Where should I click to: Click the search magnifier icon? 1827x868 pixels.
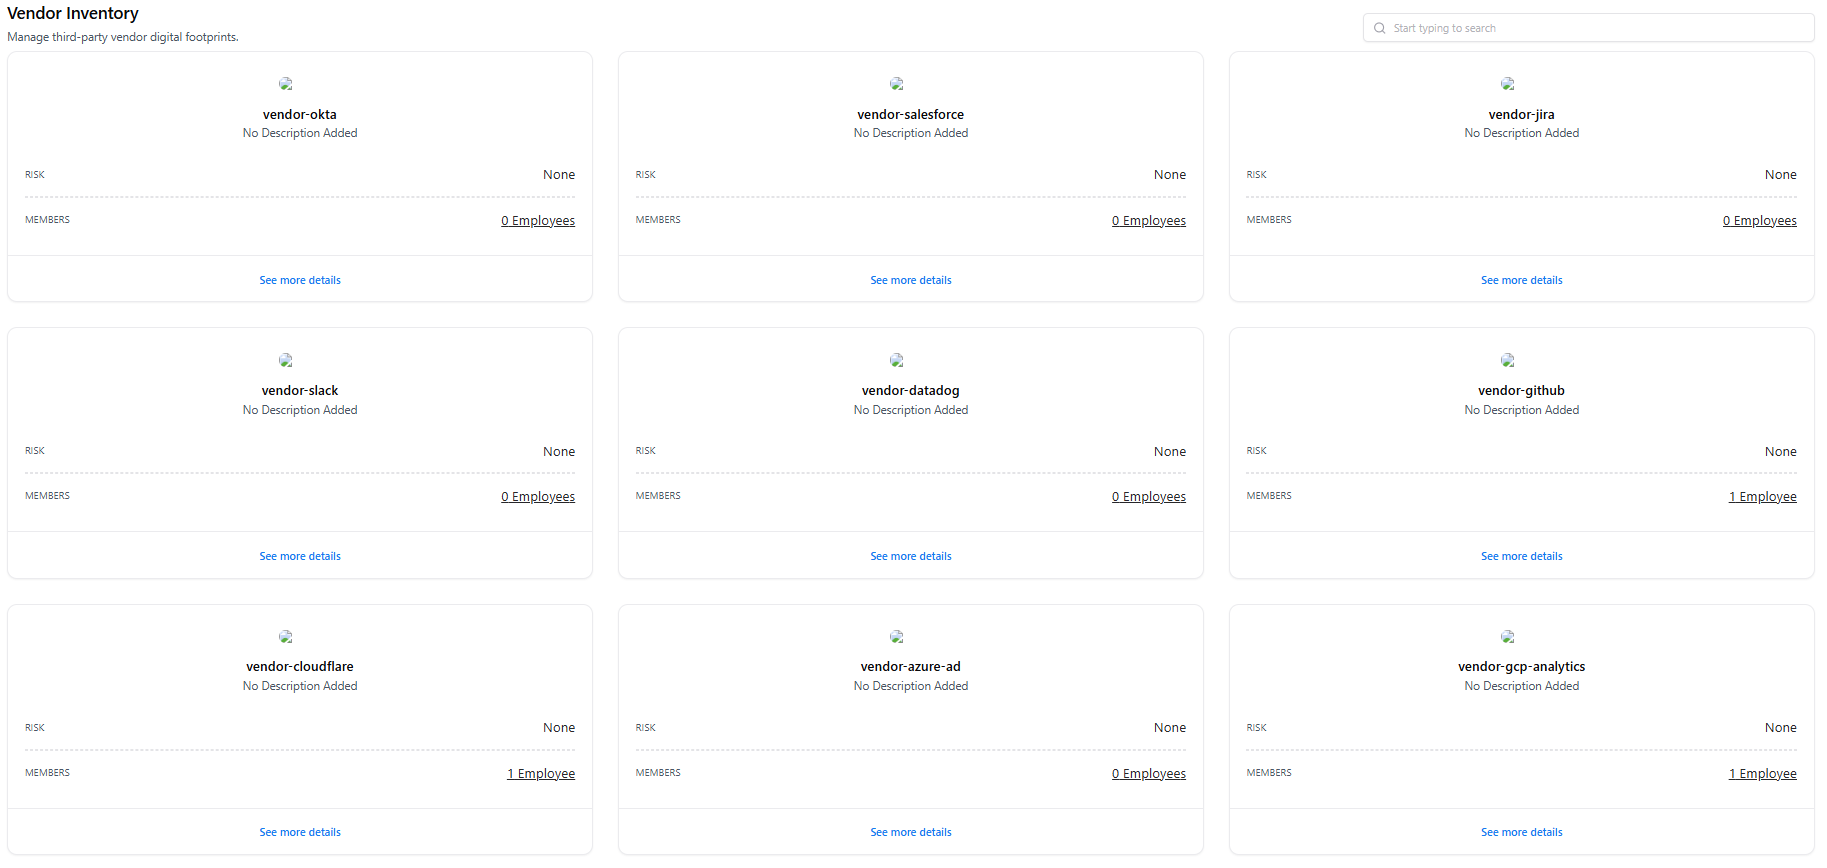pyautogui.click(x=1380, y=28)
